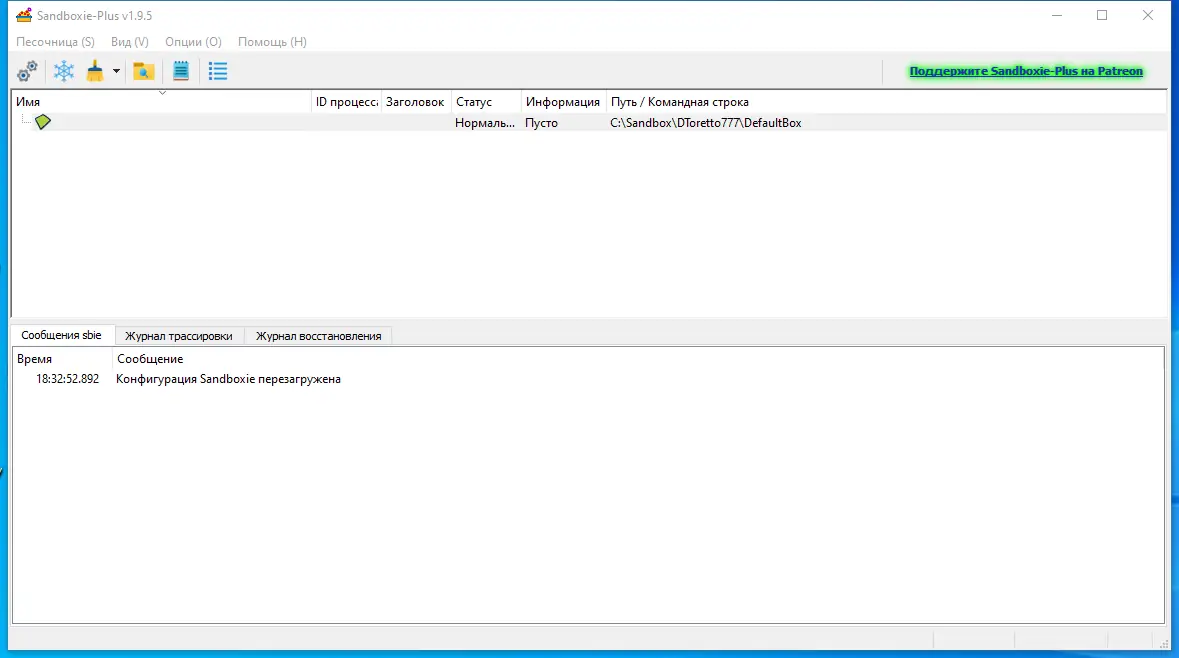This screenshot has height=658, width=1179.
Task: Click the list view toolbar icon
Action: click(x=218, y=71)
